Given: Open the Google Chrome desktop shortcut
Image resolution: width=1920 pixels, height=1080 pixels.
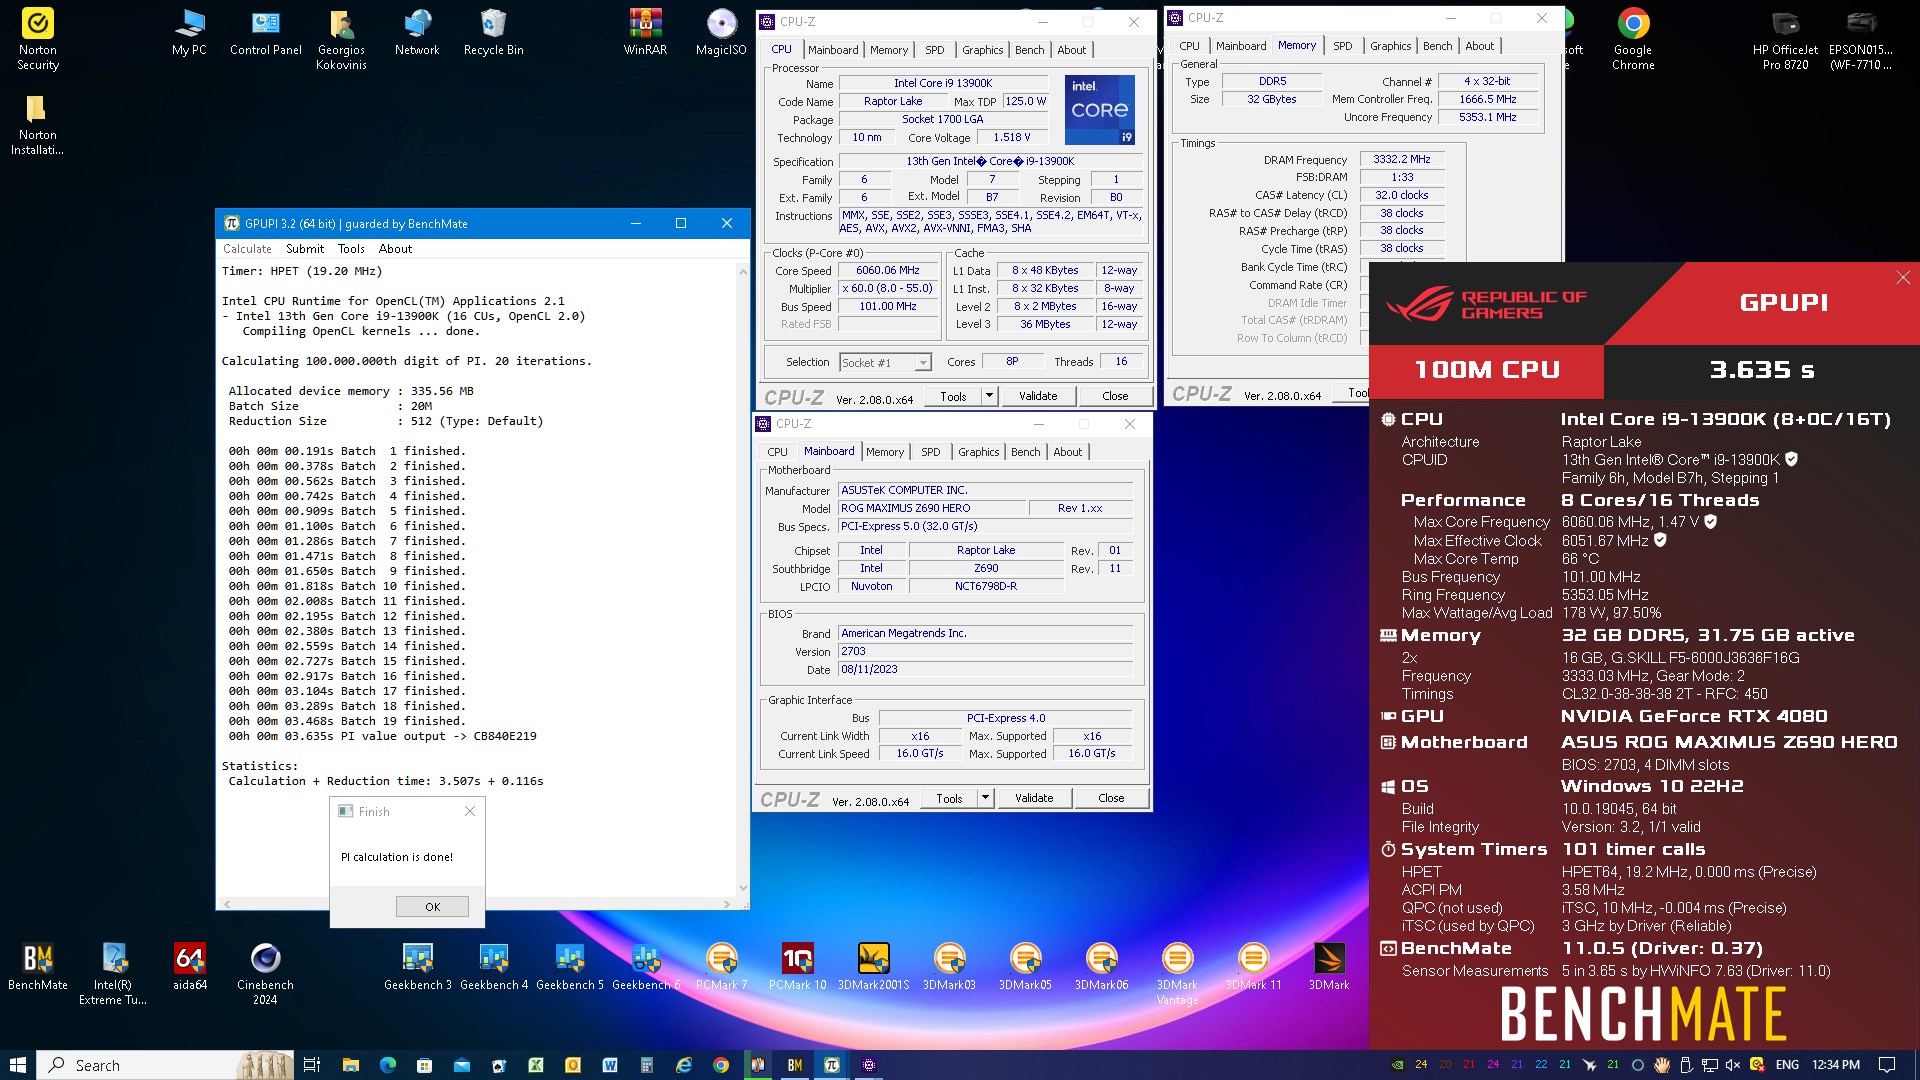Looking at the screenshot, I should point(1633,40).
